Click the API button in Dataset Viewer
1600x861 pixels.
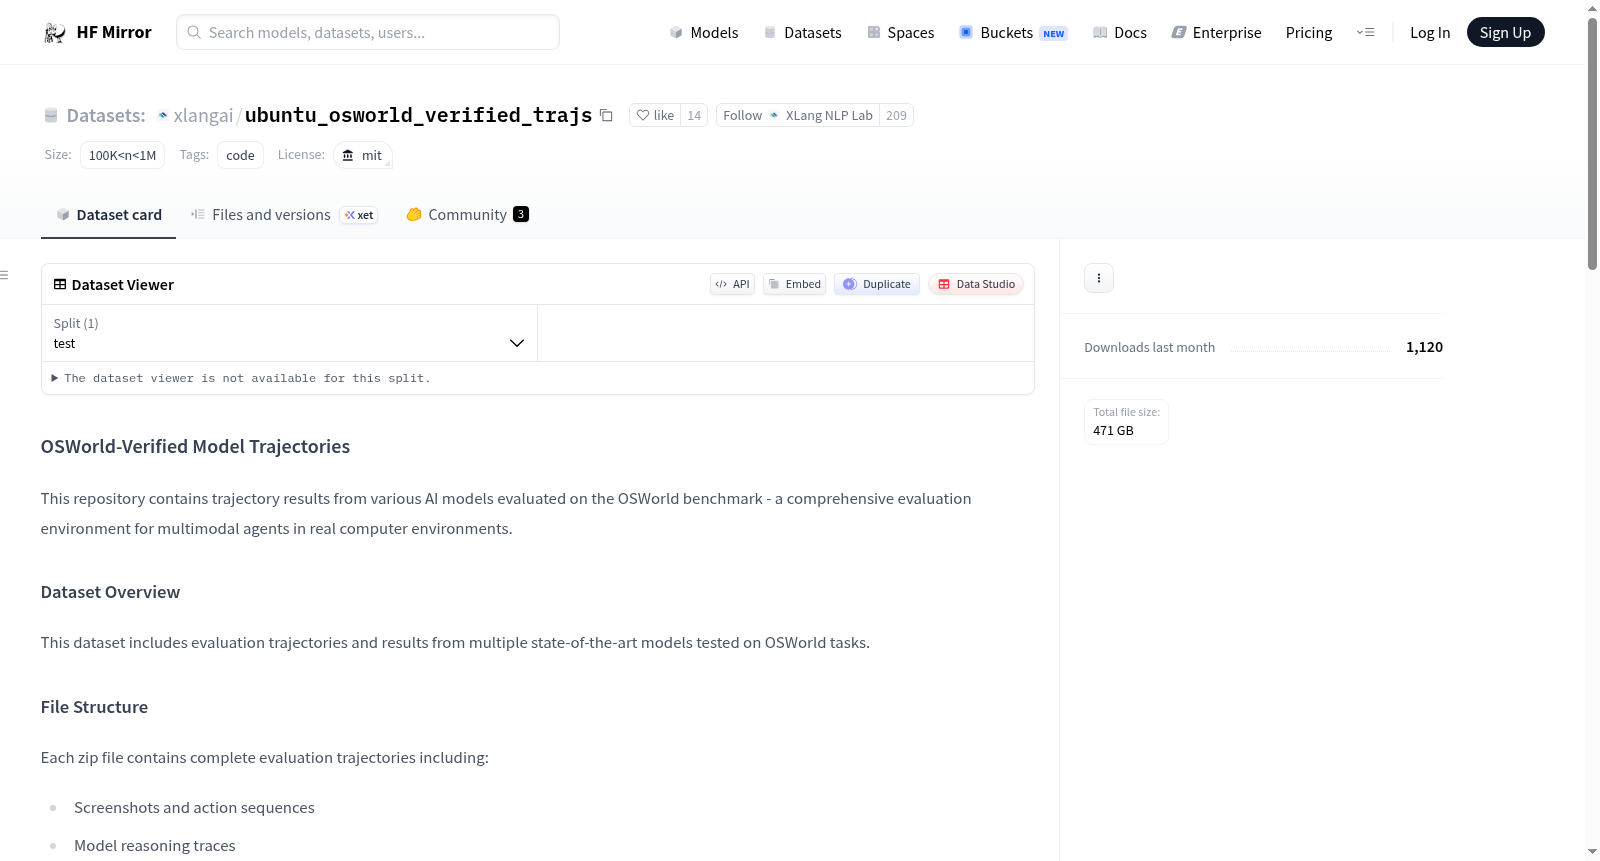tap(732, 284)
